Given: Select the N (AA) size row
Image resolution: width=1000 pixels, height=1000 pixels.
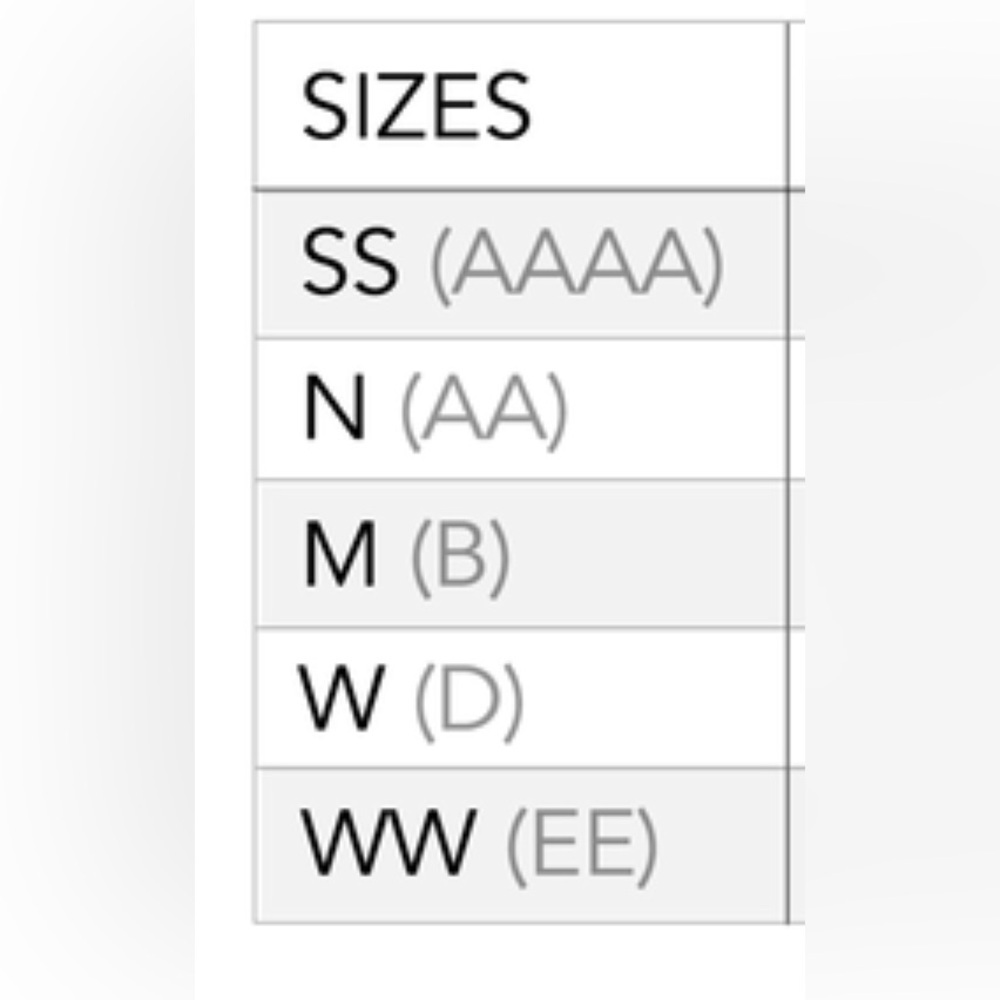Looking at the screenshot, I should pos(520,409).
